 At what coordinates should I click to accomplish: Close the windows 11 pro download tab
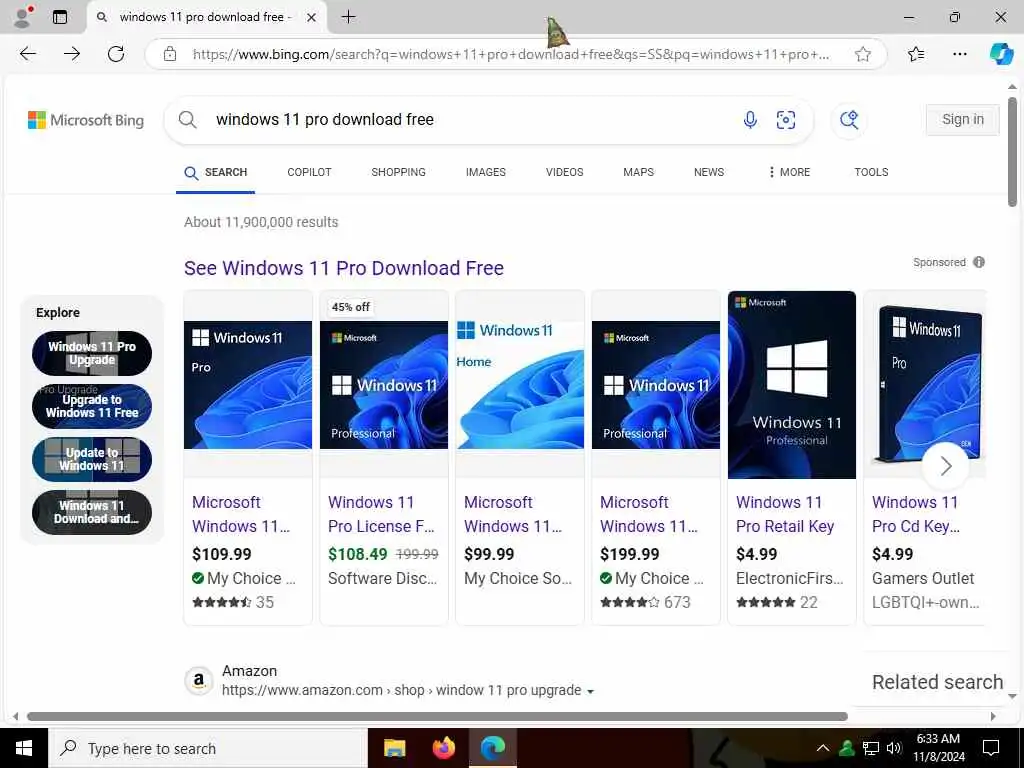[312, 17]
